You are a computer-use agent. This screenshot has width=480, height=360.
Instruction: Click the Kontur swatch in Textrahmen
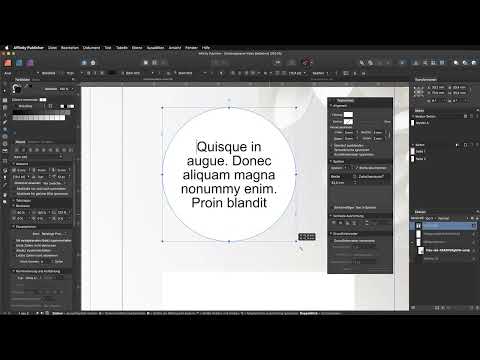pos(348,122)
